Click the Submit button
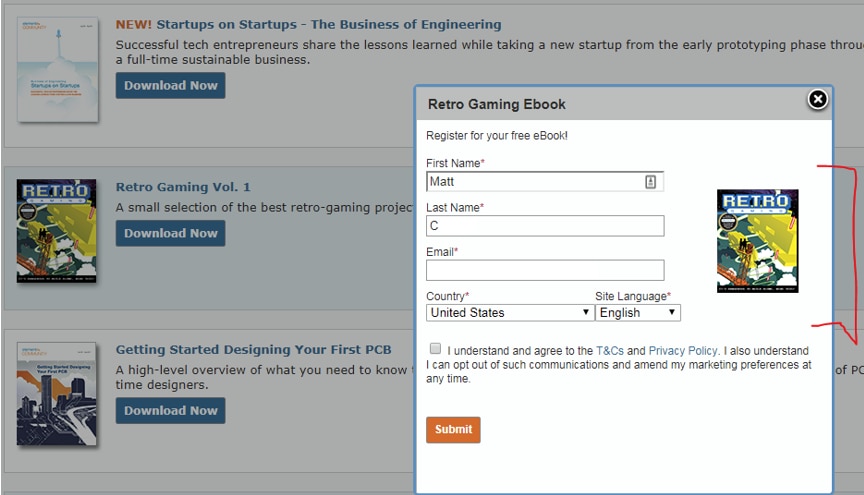The image size is (864, 495). tap(453, 430)
